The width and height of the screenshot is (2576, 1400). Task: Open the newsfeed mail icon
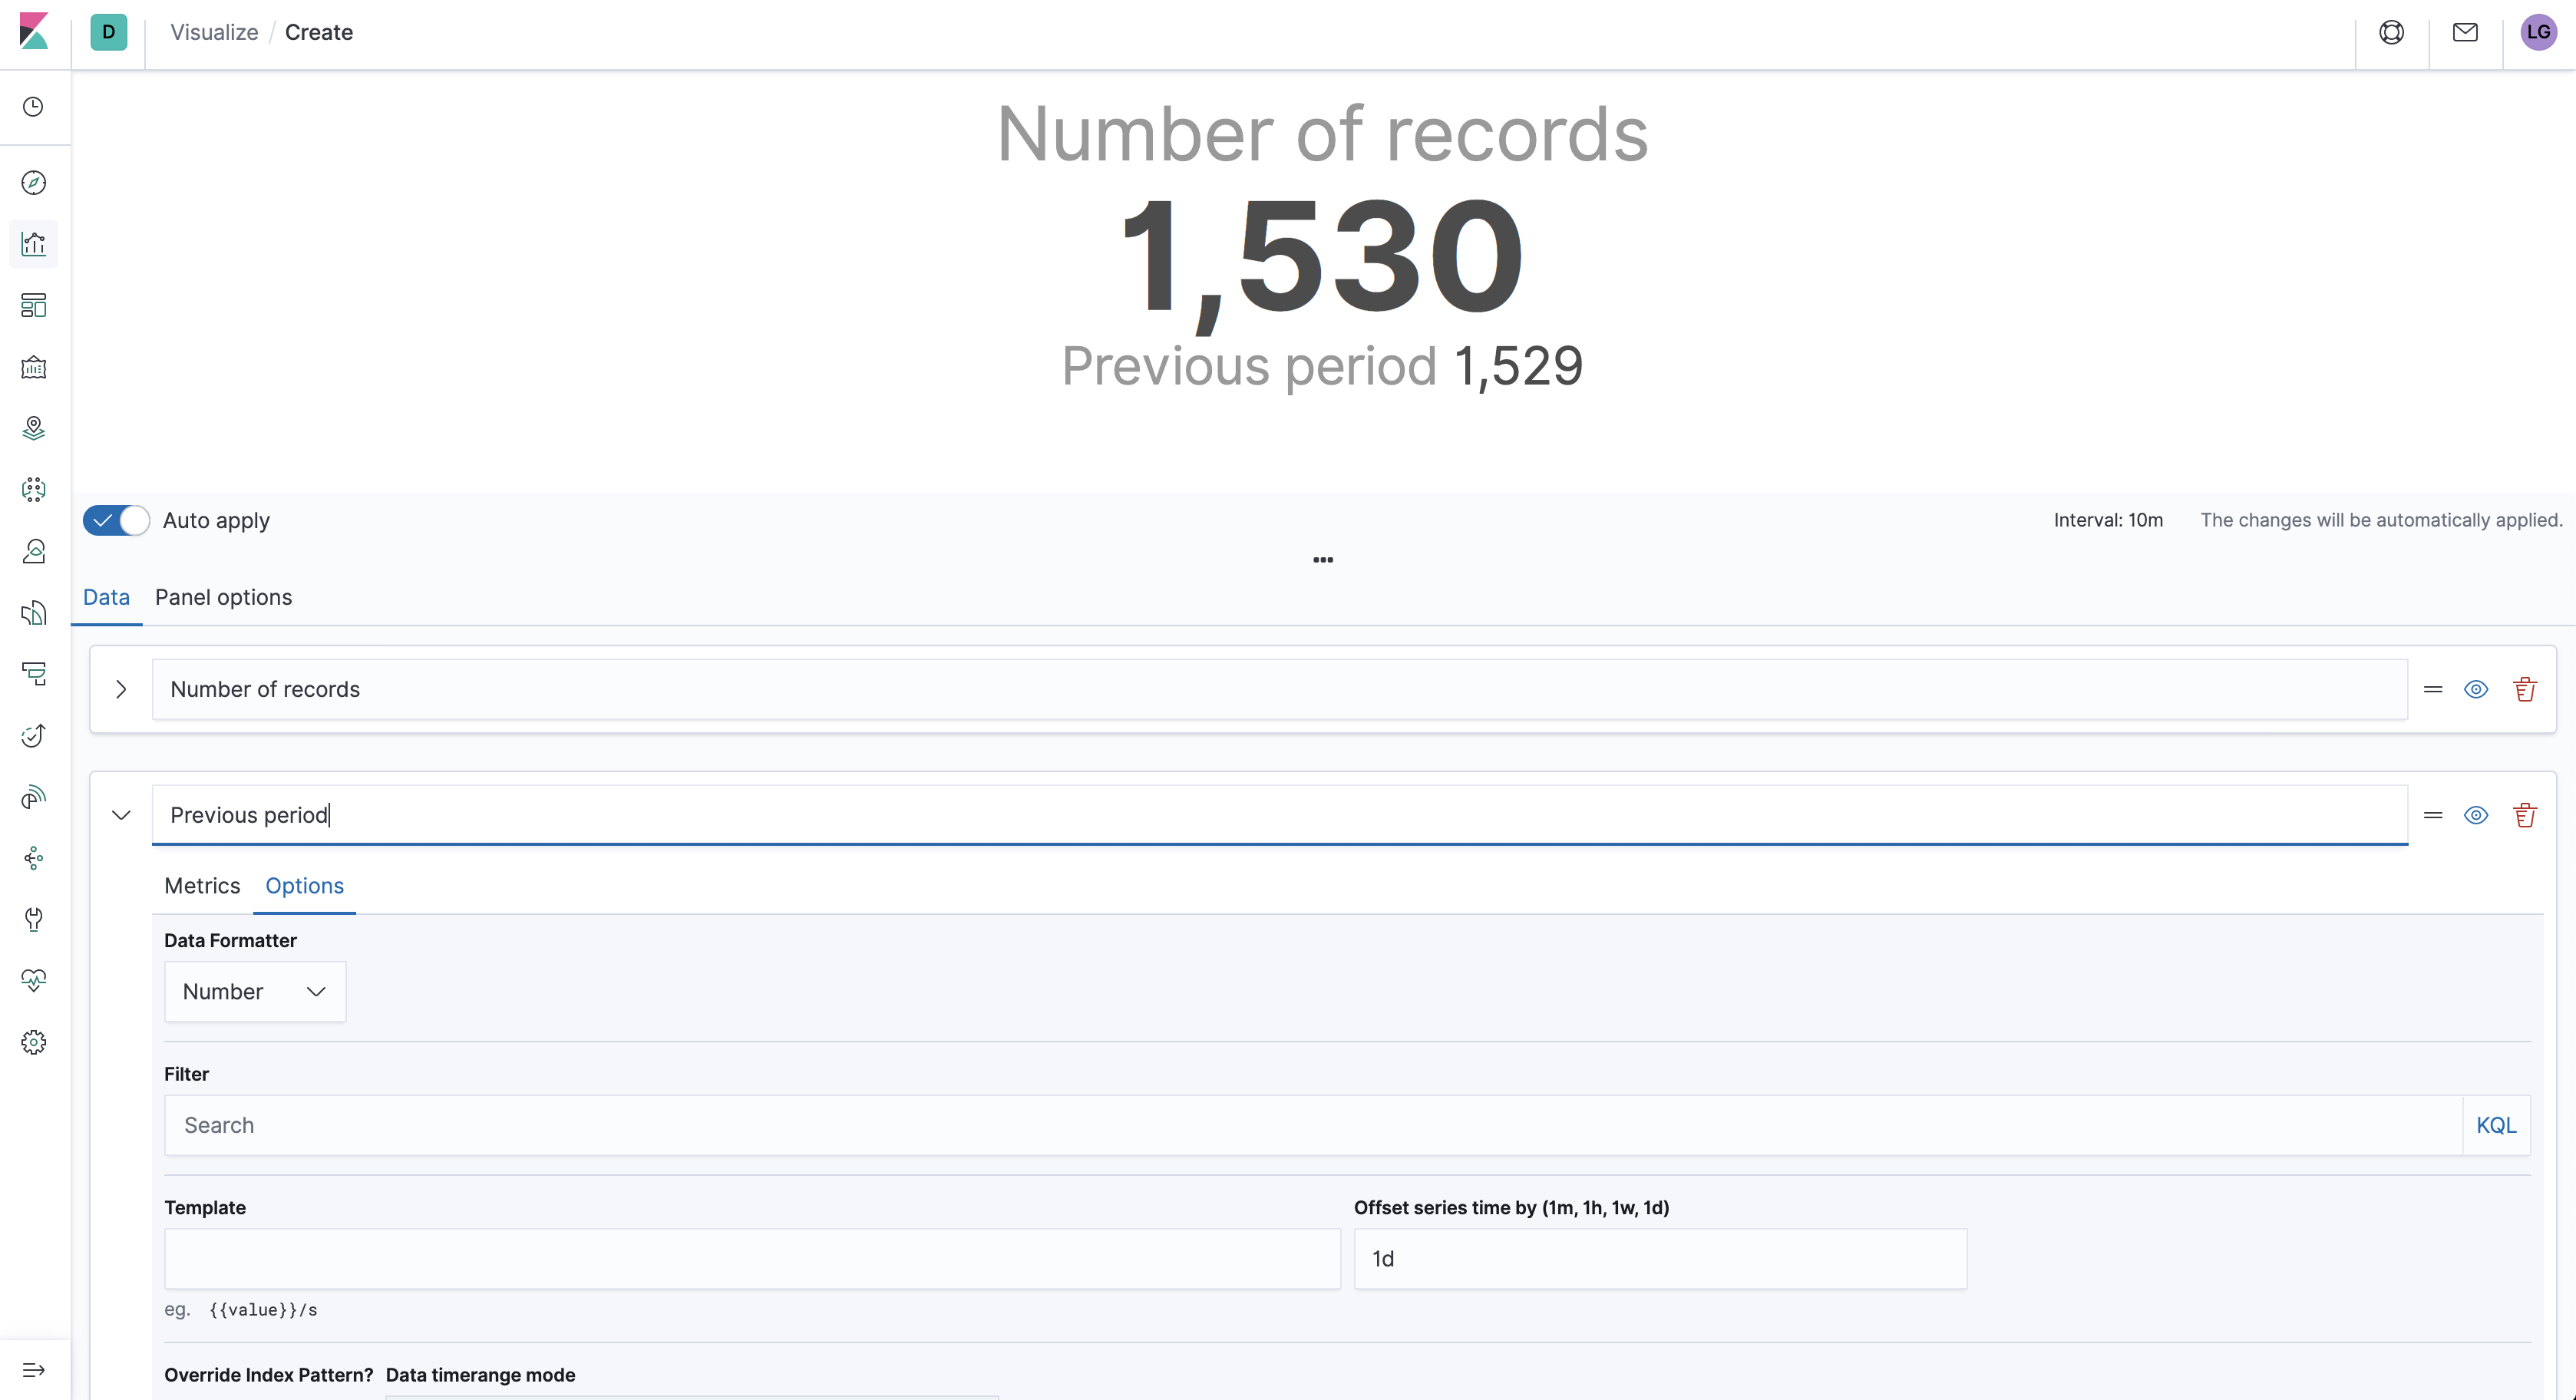[x=2465, y=32]
